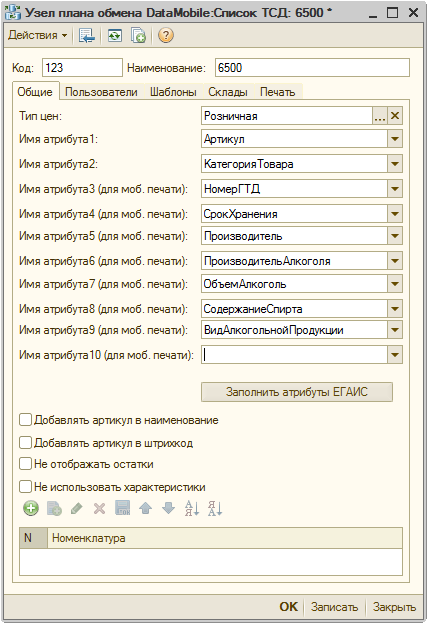
Task: Click the help question mark icon
Action: pyautogui.click(x=166, y=35)
